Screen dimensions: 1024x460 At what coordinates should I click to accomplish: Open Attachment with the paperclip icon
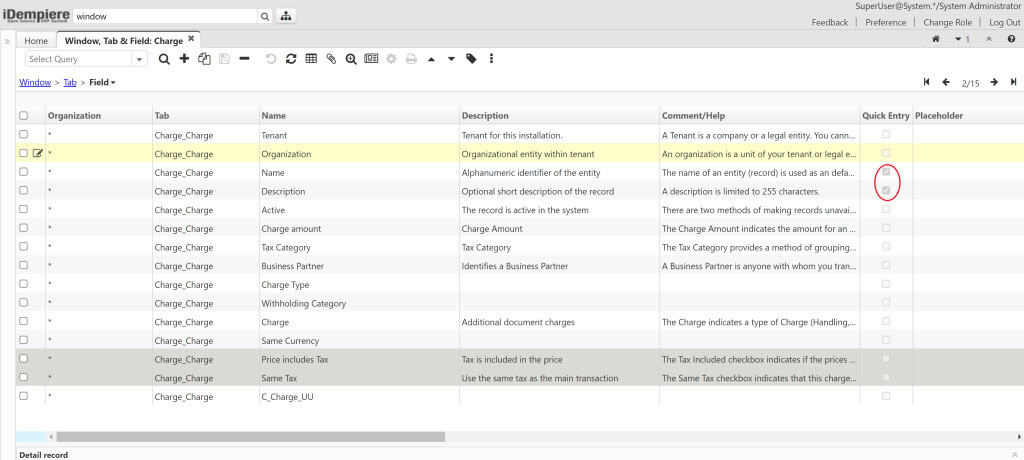click(x=331, y=59)
